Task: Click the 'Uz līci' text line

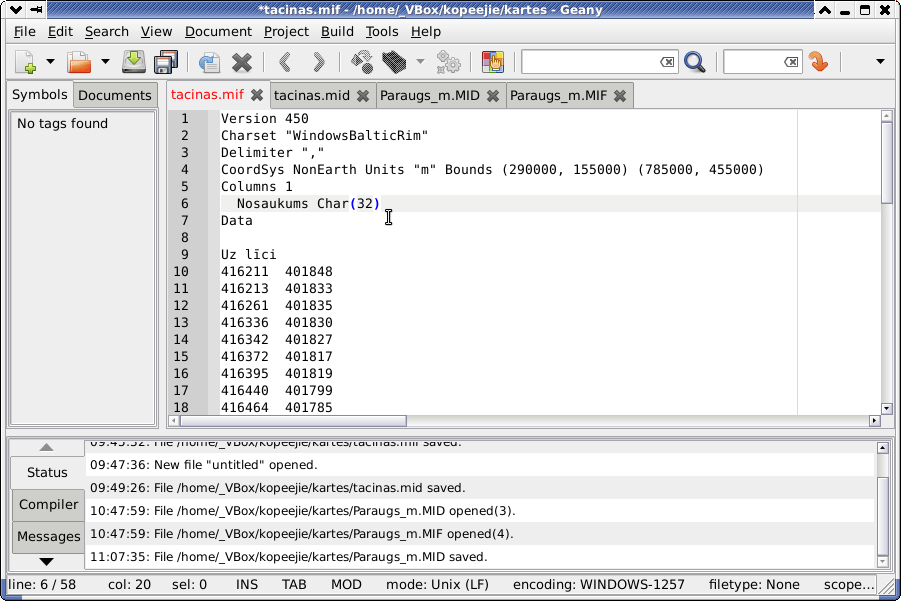Action: point(249,255)
